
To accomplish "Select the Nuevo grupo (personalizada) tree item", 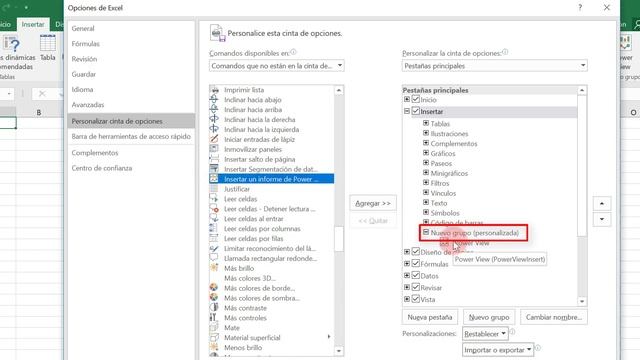I will pyautogui.click(x=475, y=233).
